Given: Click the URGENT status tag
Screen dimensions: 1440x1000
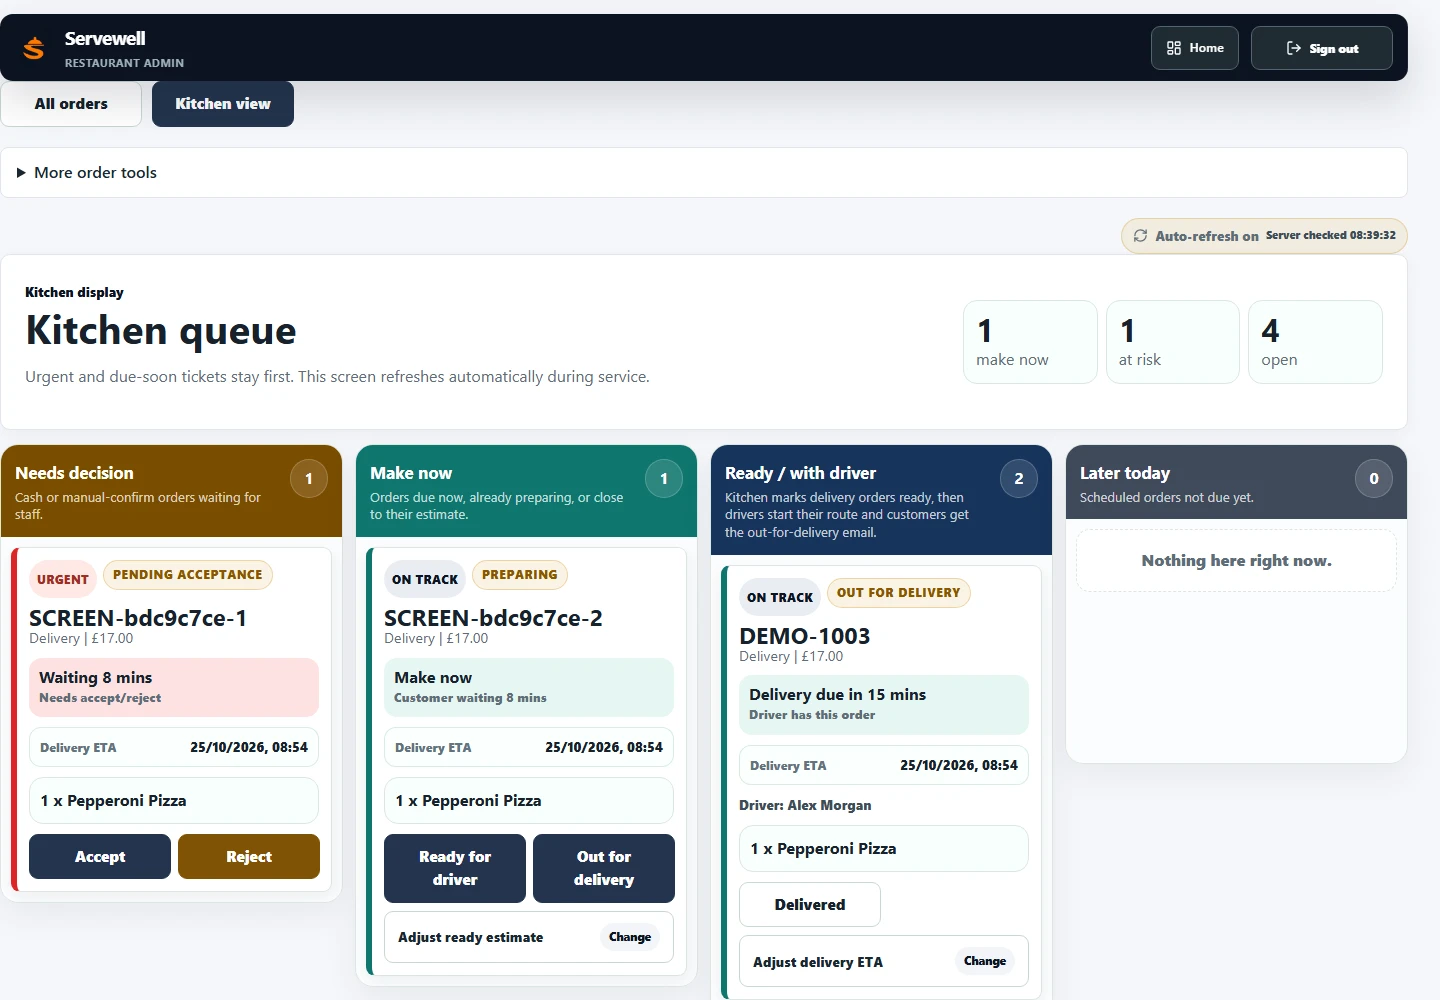Looking at the screenshot, I should tap(63, 579).
